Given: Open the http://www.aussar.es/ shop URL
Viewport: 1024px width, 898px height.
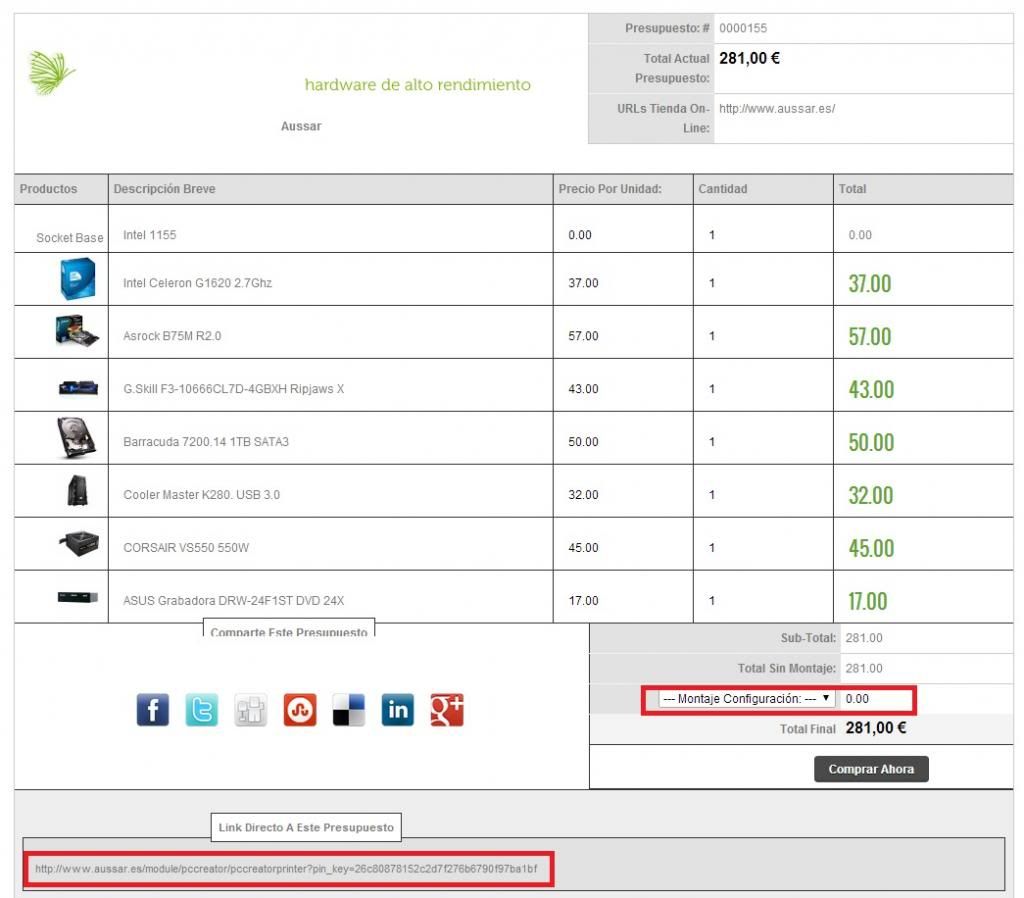Looking at the screenshot, I should point(776,108).
